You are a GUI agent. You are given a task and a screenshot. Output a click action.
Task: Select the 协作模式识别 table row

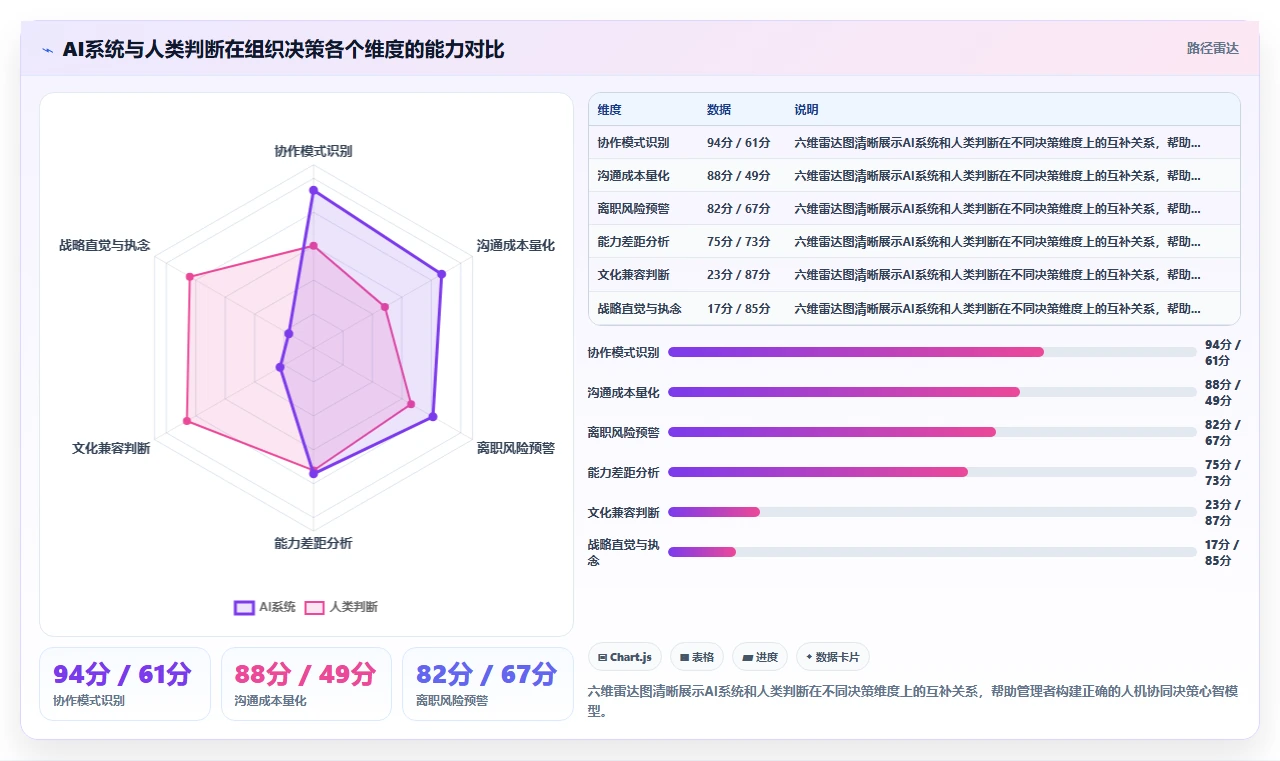point(914,142)
